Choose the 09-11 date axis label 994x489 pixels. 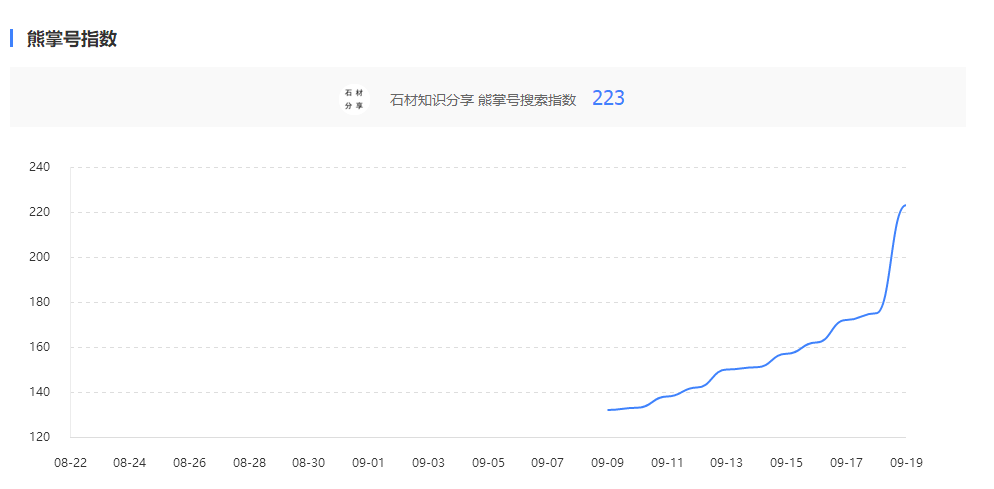(667, 463)
